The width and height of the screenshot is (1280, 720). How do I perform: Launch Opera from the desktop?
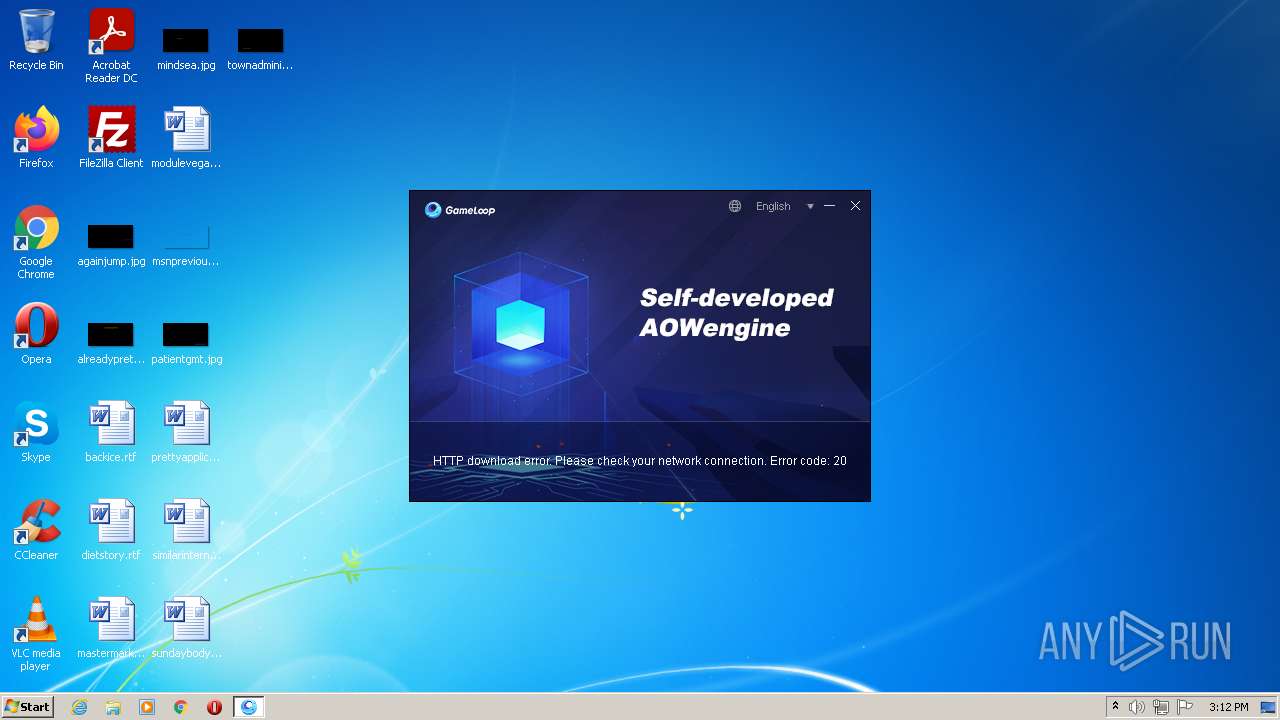(x=36, y=334)
